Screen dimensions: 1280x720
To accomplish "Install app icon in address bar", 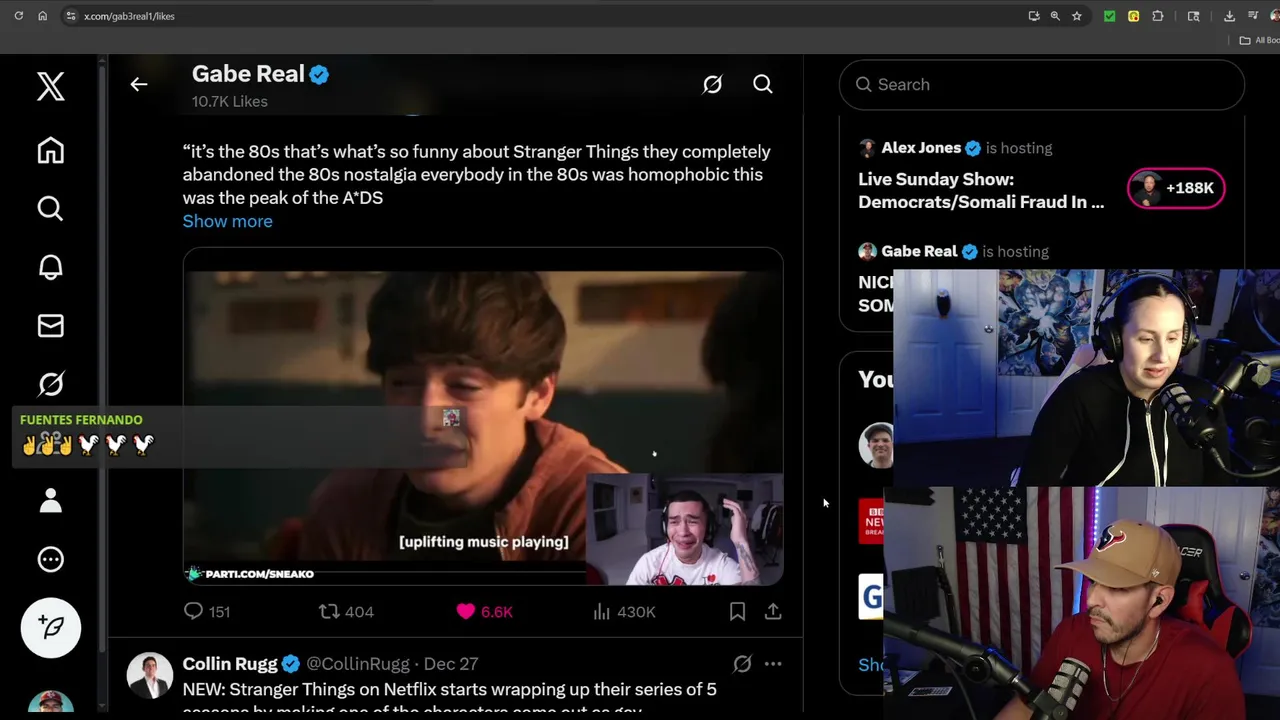I will [x=1034, y=16].
